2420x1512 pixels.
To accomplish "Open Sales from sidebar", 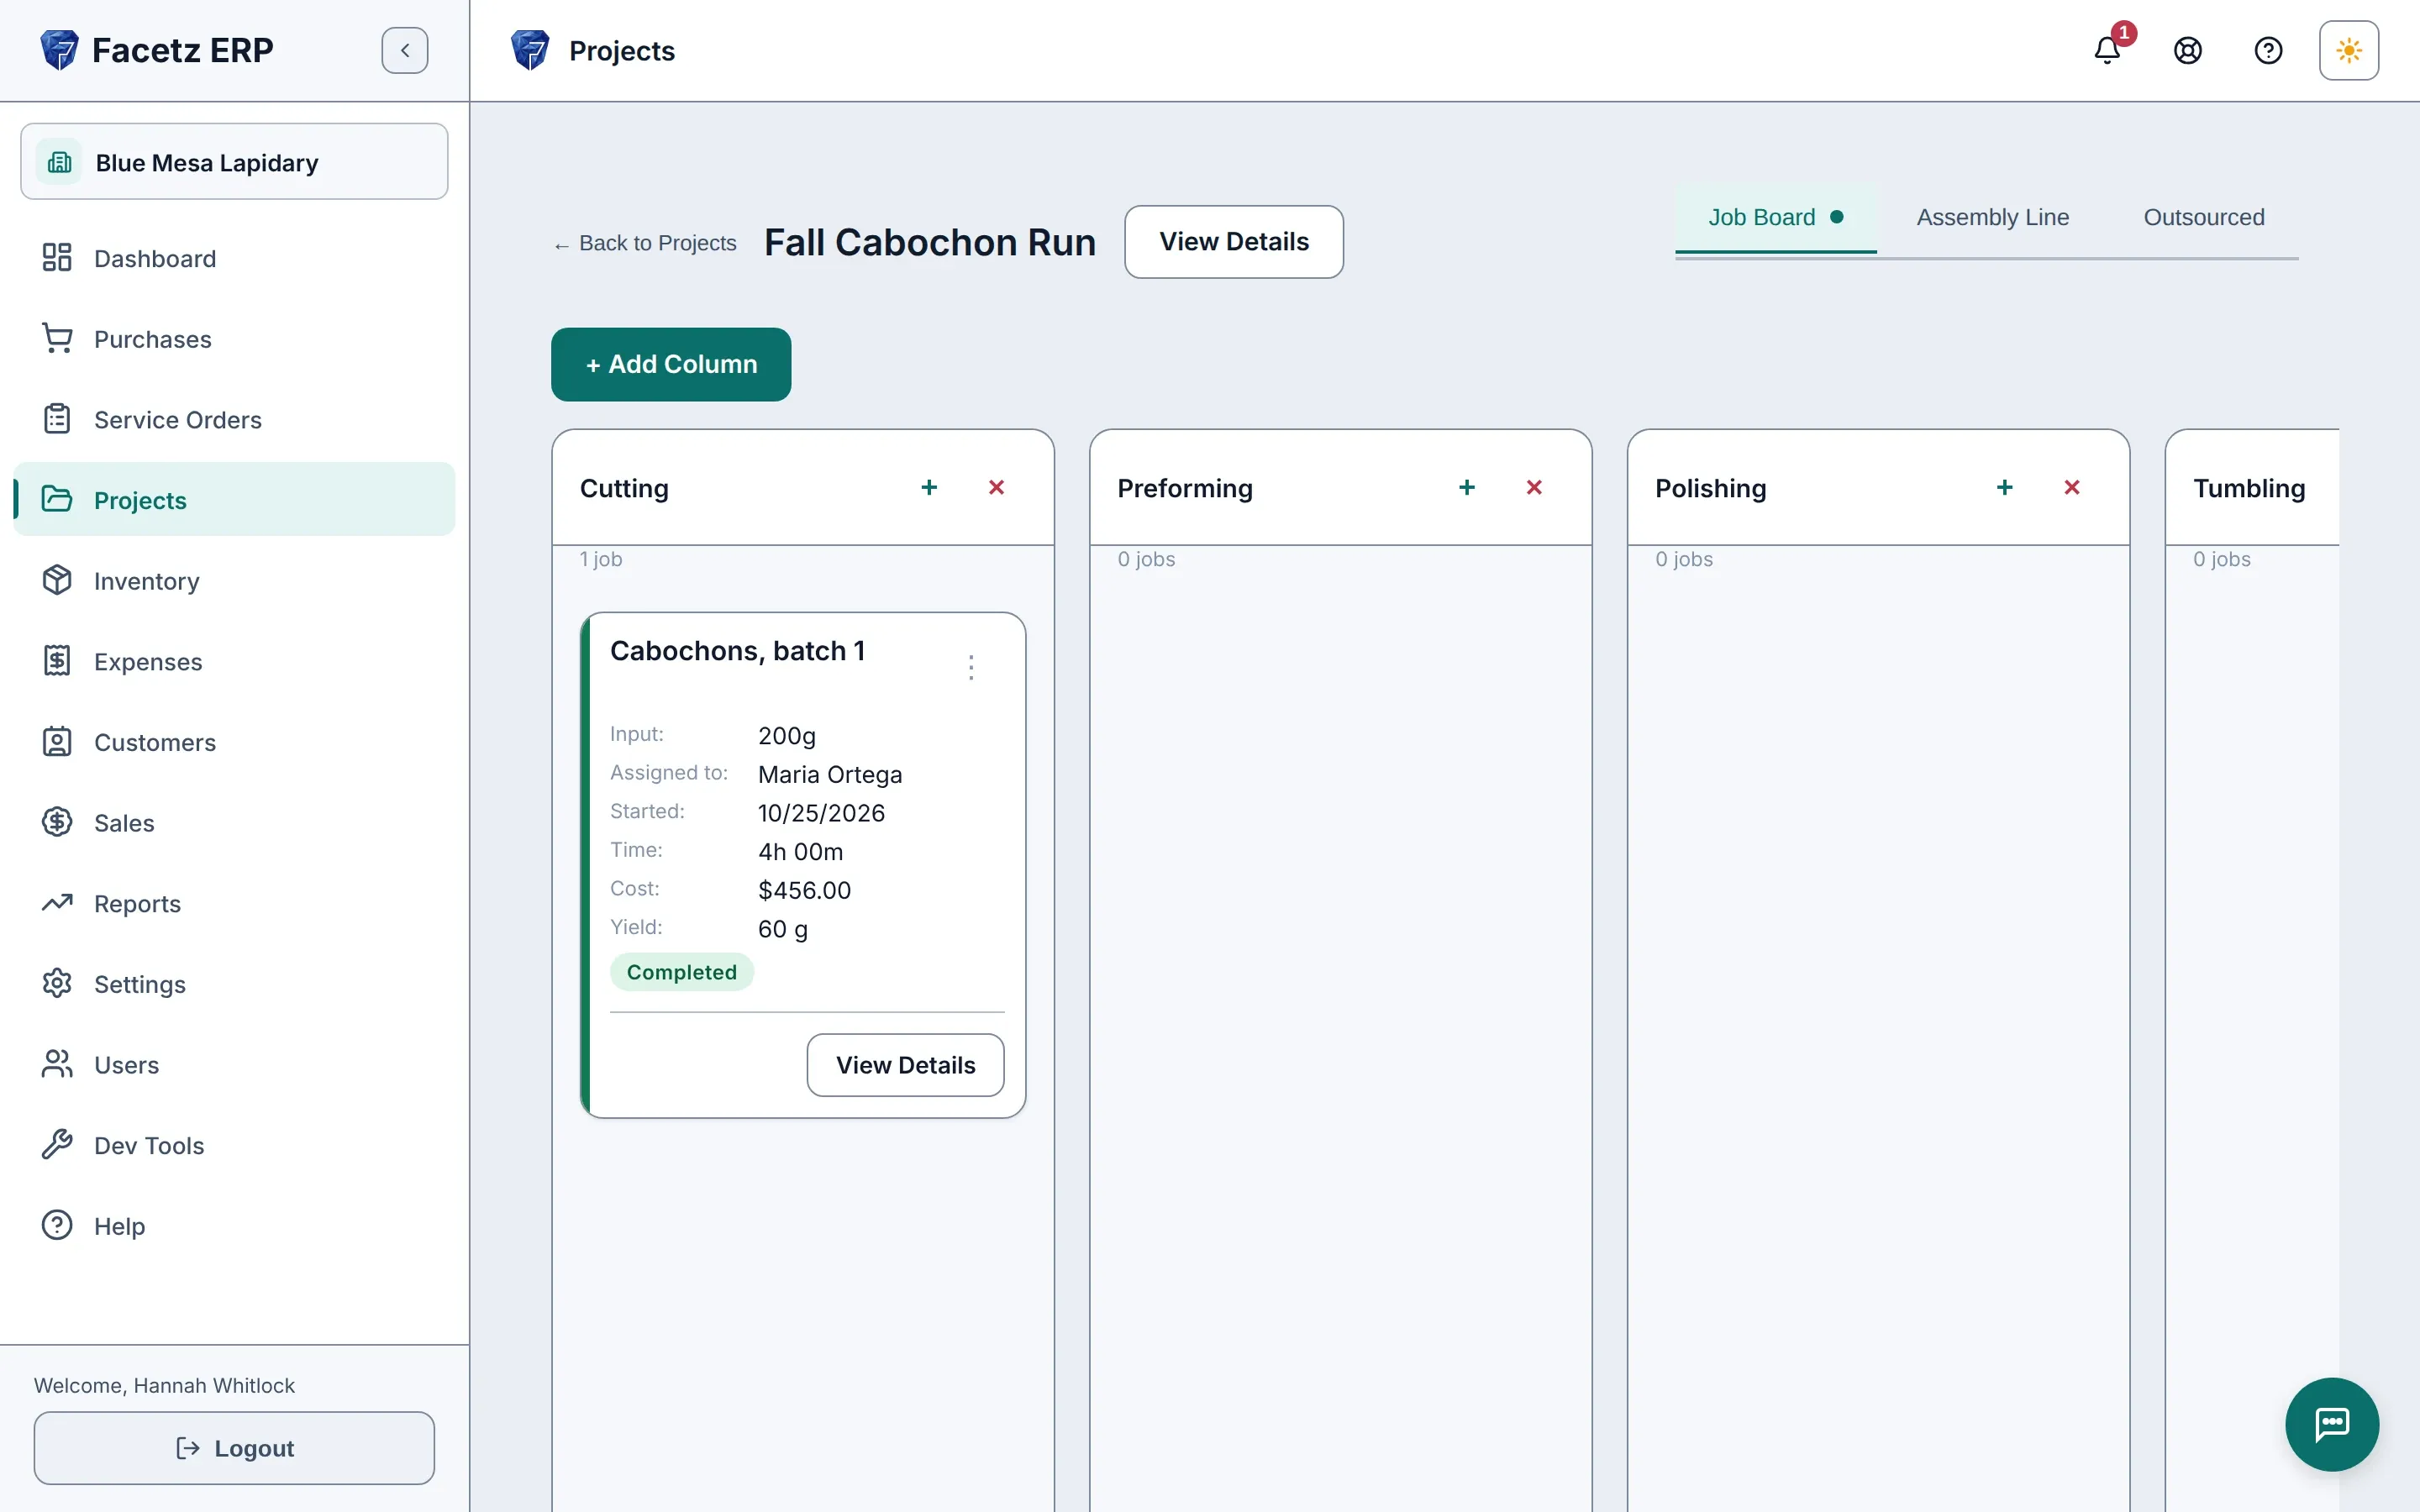I will click(234, 823).
